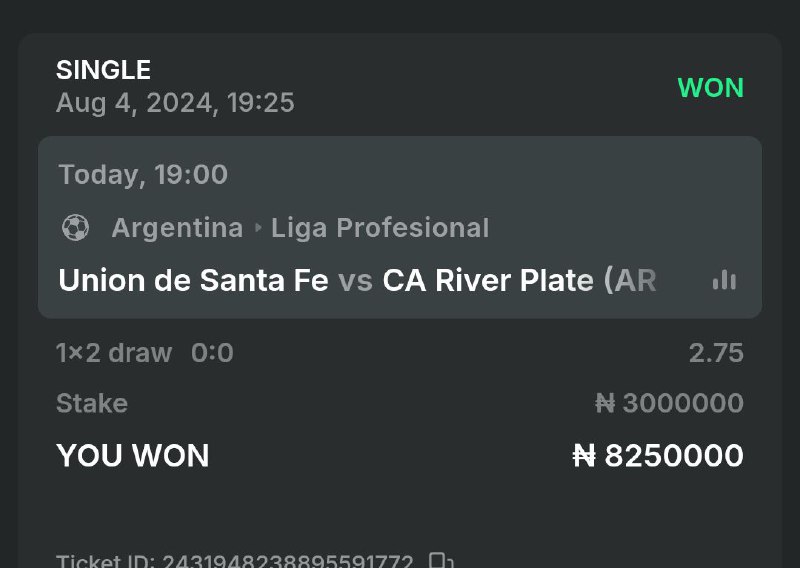Click the 2.75 odds value
The width and height of the screenshot is (800, 568).
pyautogui.click(x=716, y=353)
